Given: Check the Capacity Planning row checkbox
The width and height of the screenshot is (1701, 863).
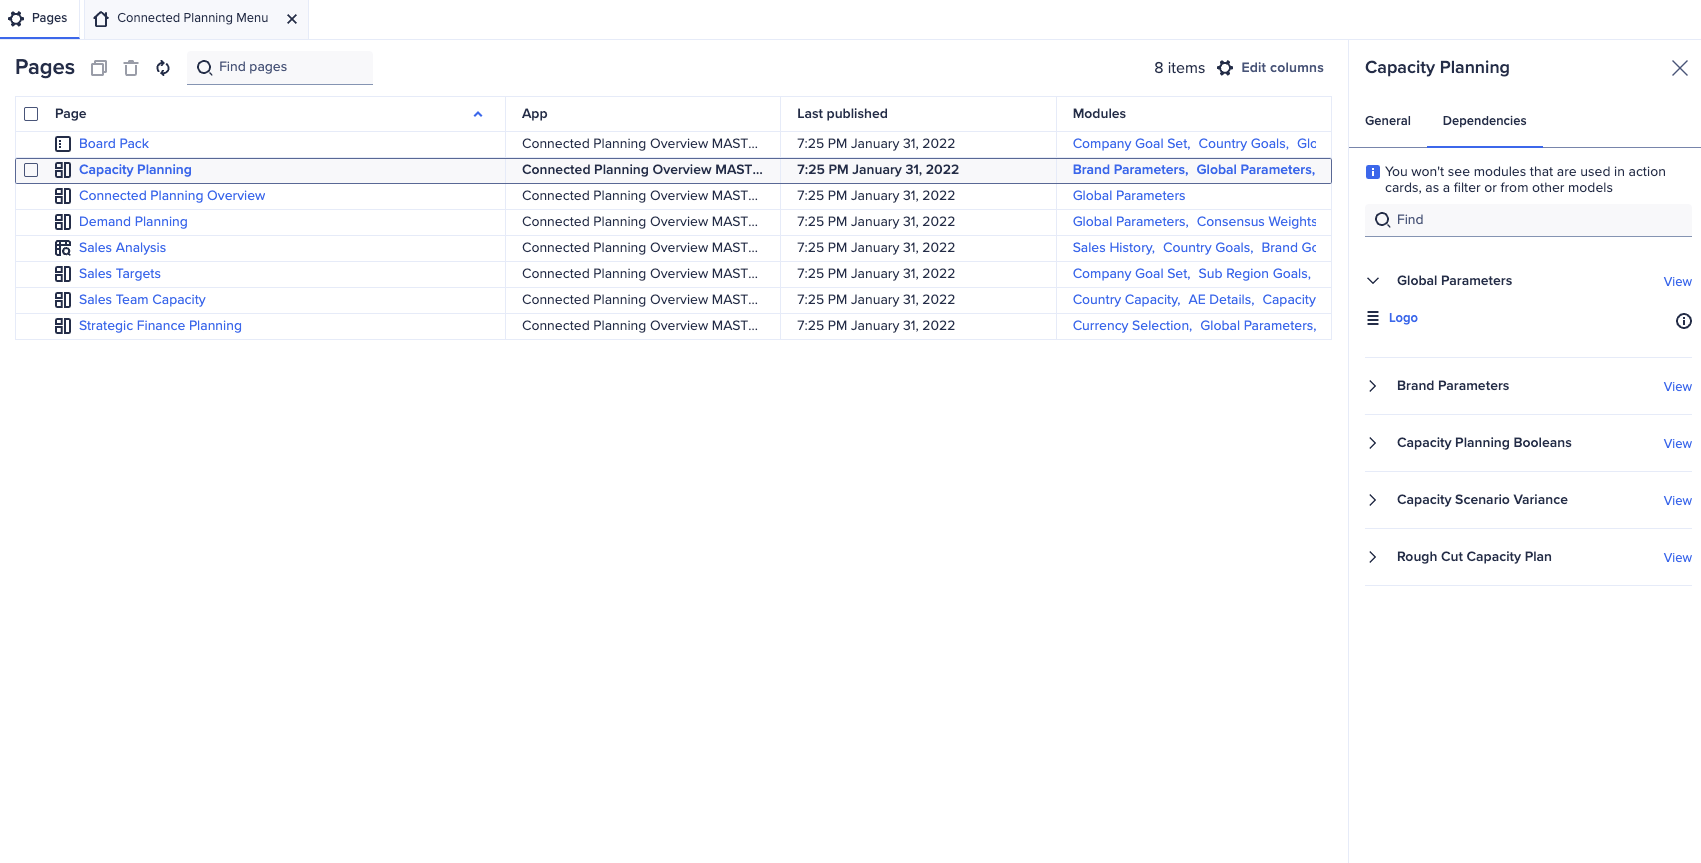Looking at the screenshot, I should tap(31, 170).
